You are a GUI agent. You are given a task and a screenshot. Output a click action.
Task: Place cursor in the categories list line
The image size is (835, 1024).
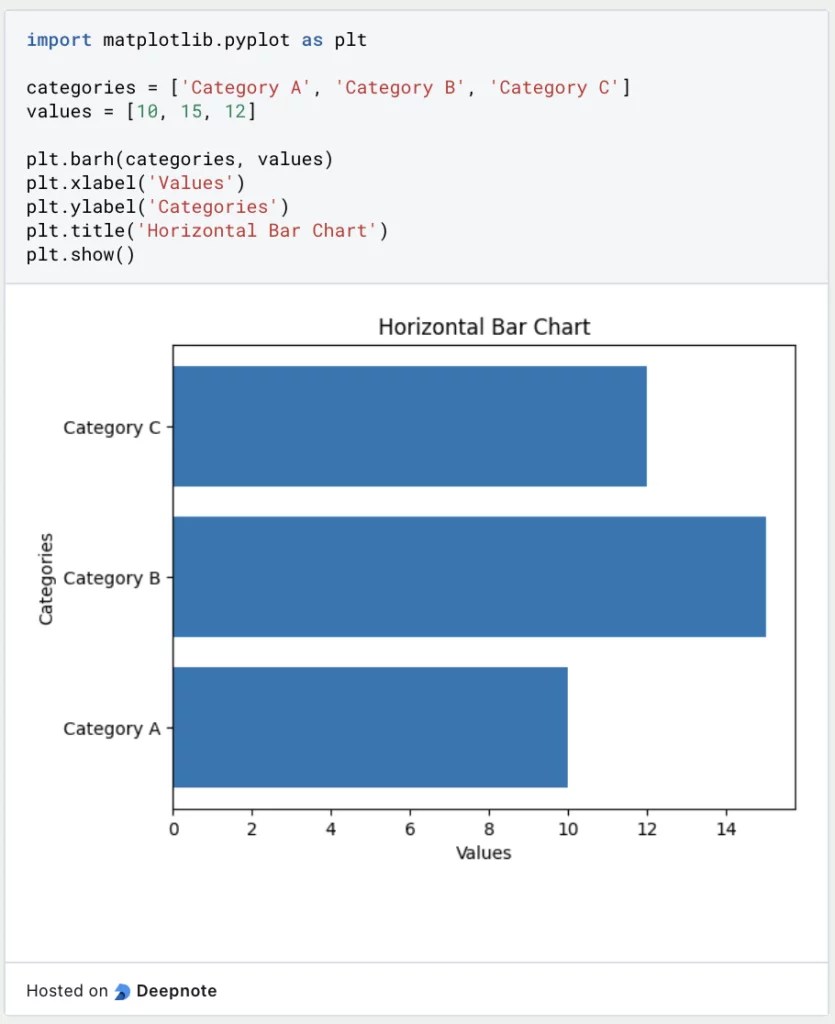coord(328,88)
